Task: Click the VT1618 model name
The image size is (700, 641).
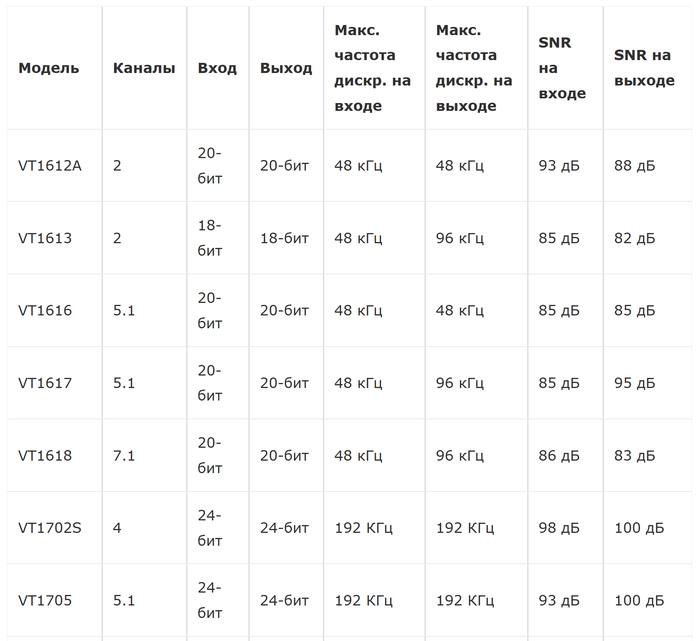Action: [45, 456]
